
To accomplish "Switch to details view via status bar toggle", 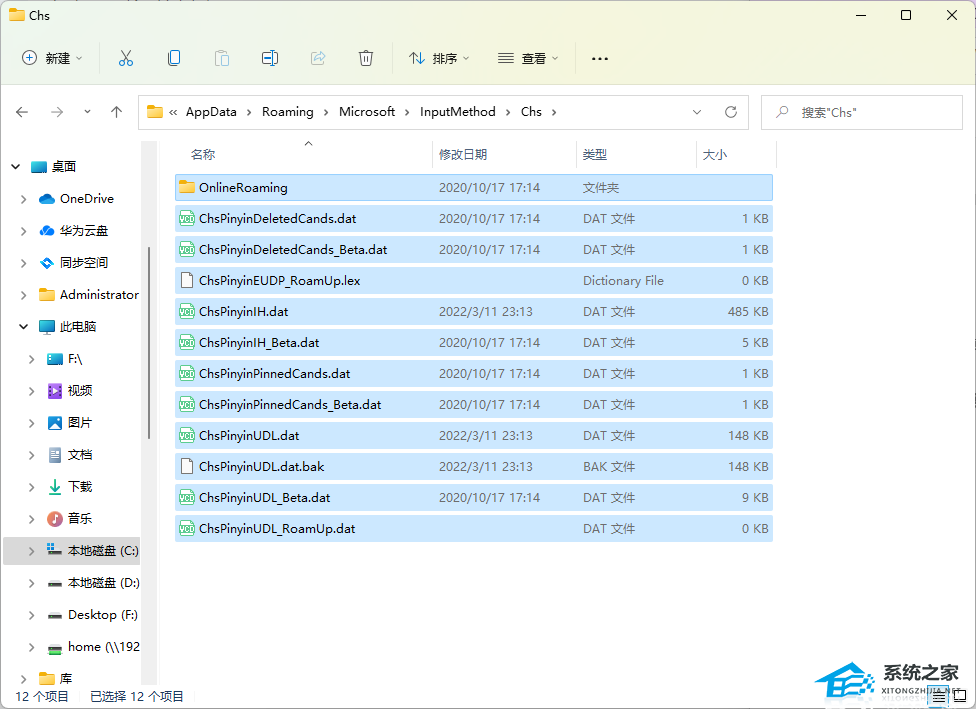I will pos(938,694).
